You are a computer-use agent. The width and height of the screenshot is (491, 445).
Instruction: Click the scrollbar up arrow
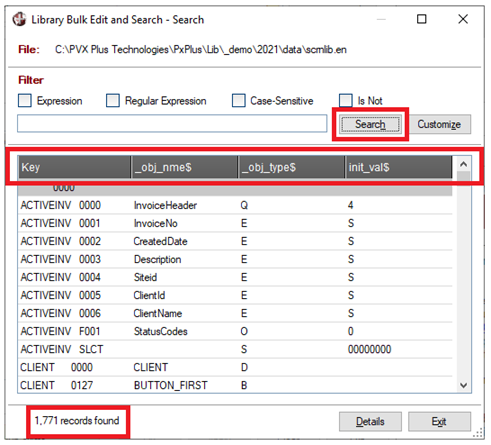[x=463, y=164]
